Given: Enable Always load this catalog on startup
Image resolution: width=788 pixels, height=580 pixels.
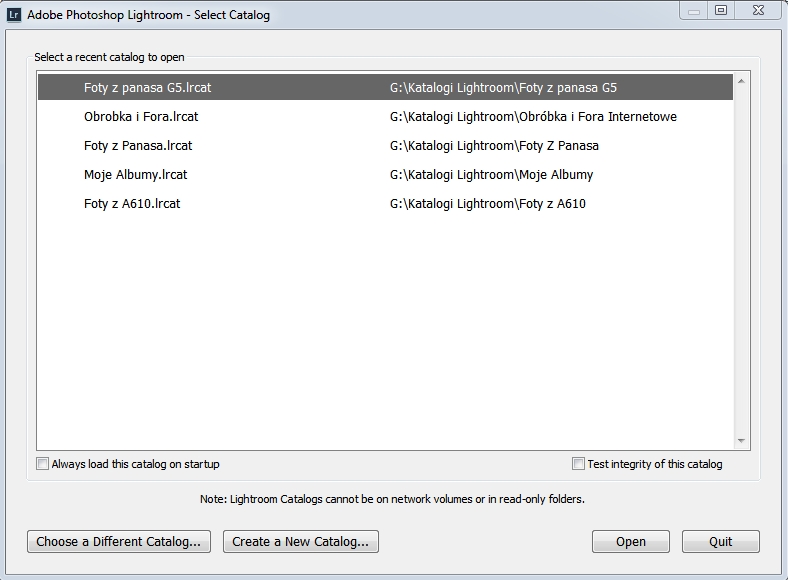Looking at the screenshot, I should pyautogui.click(x=42, y=464).
